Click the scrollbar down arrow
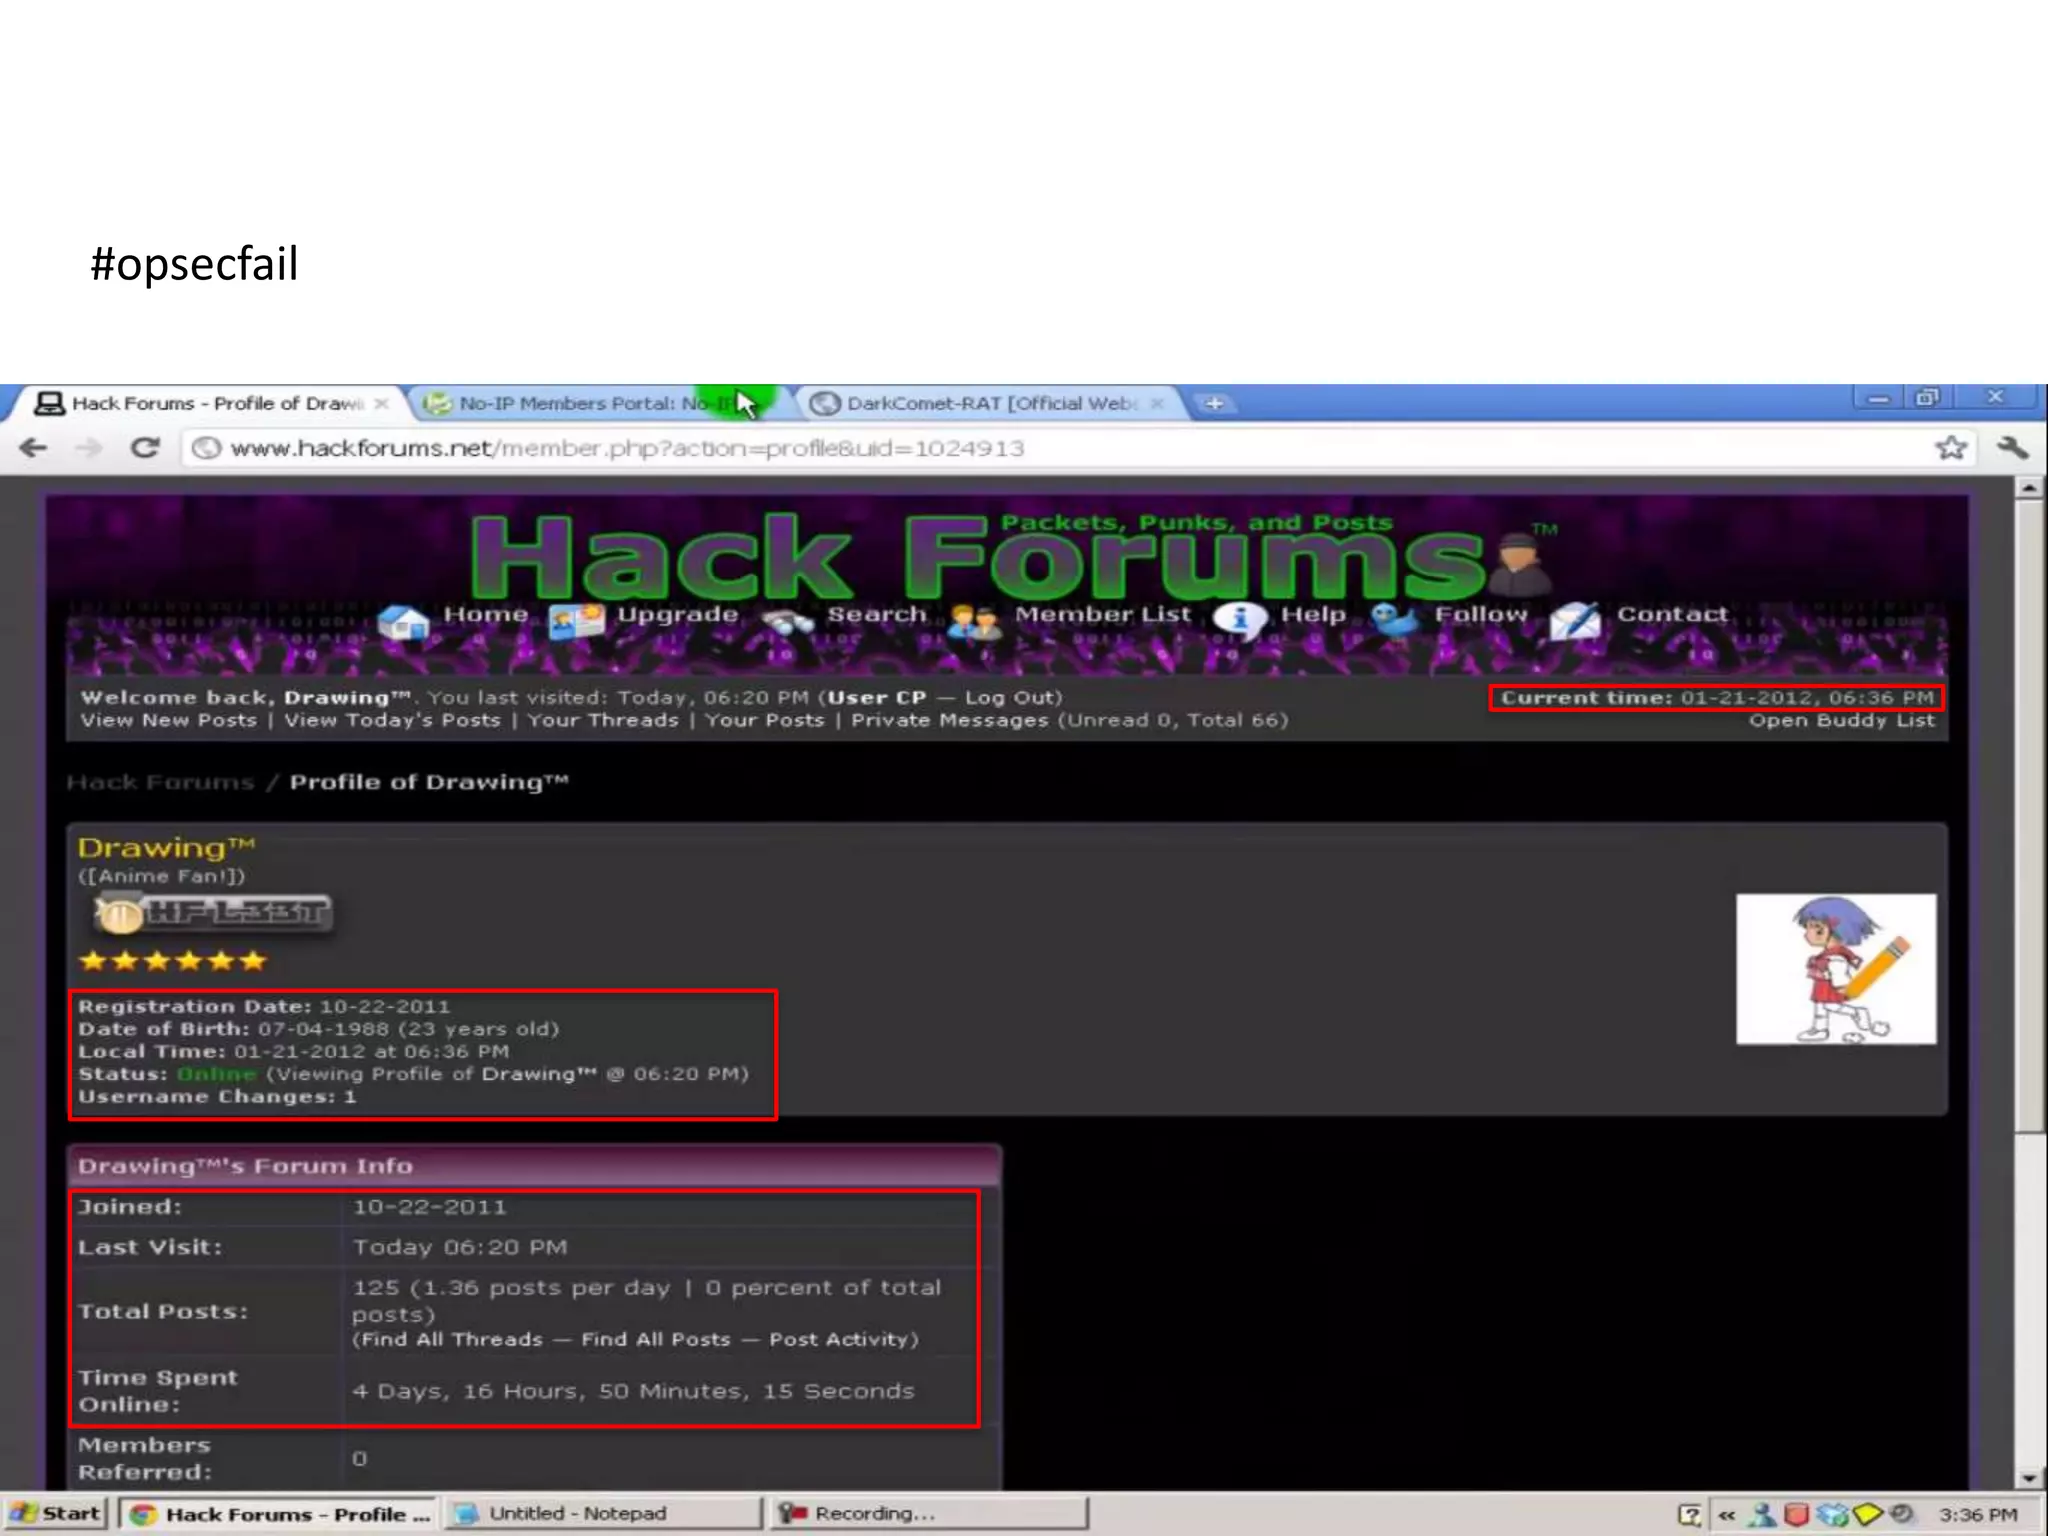This screenshot has height=1536, width=2048. coord(2029,1479)
